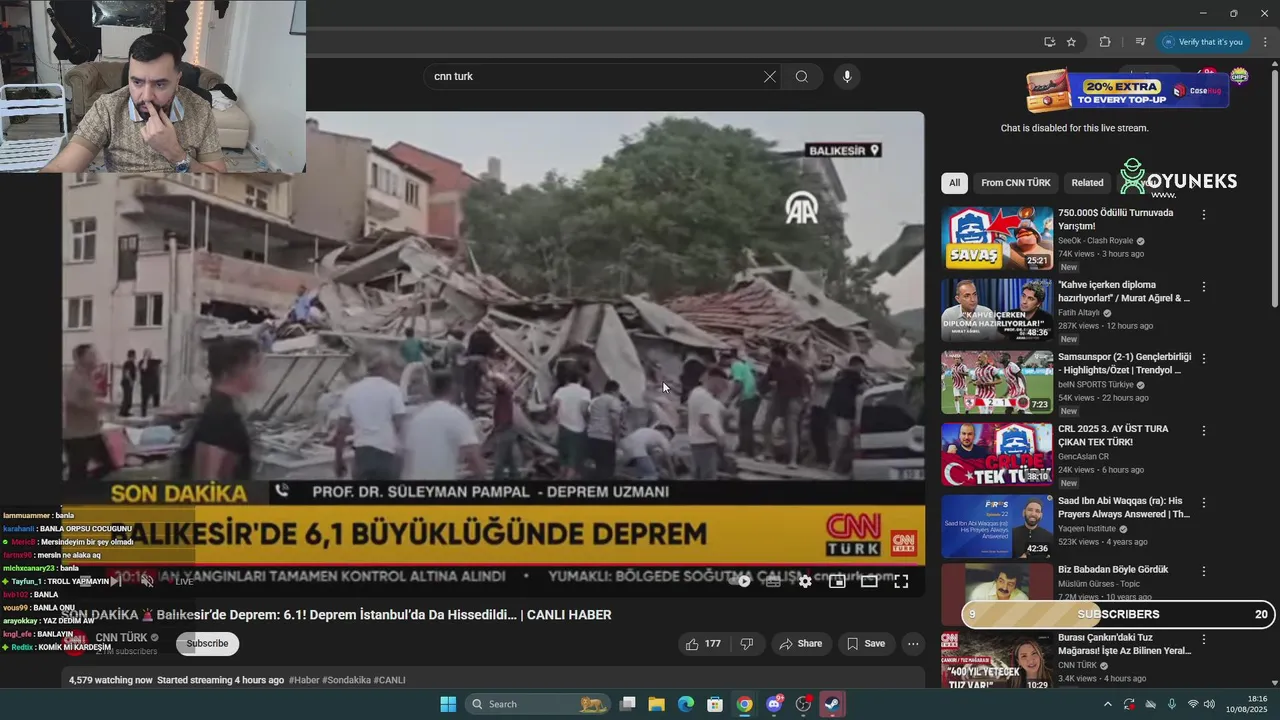The width and height of the screenshot is (1280, 720).
Task: Open options for 'Burası Çankırı'daki Tuz Mağarası'
Action: [x=1204, y=639]
